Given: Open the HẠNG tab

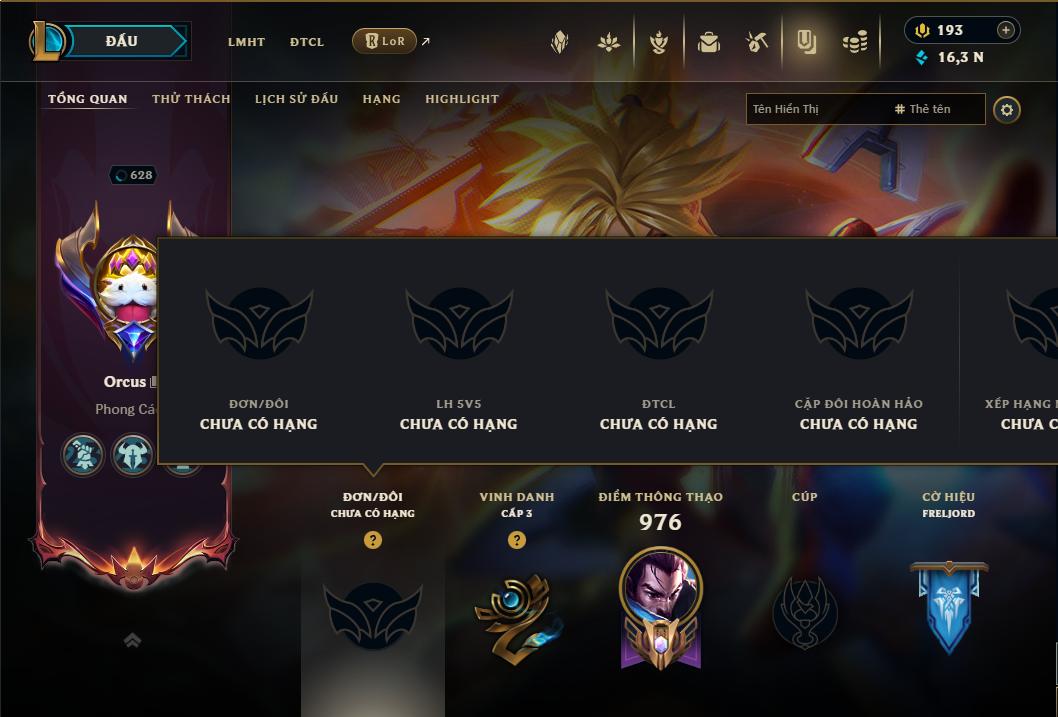Looking at the screenshot, I should (x=381, y=98).
